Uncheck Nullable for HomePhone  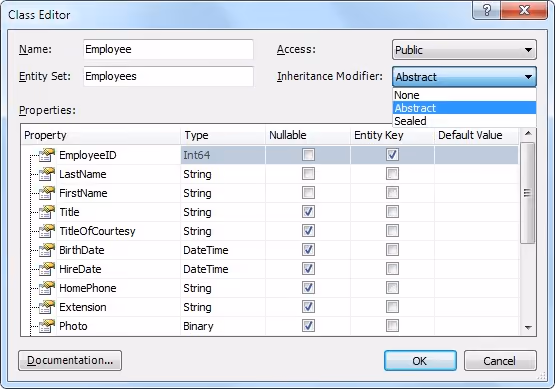[x=308, y=288]
